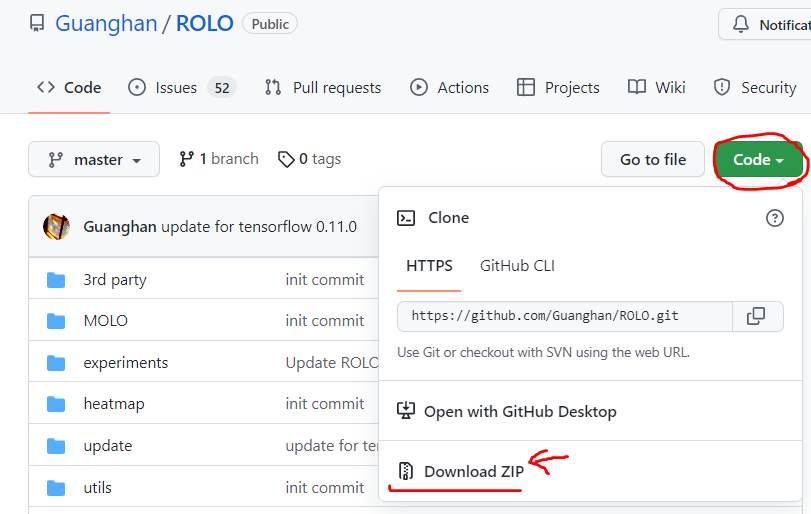This screenshot has height=514, width=811.
Task: View the 0 tags link
Action: [x=309, y=159]
